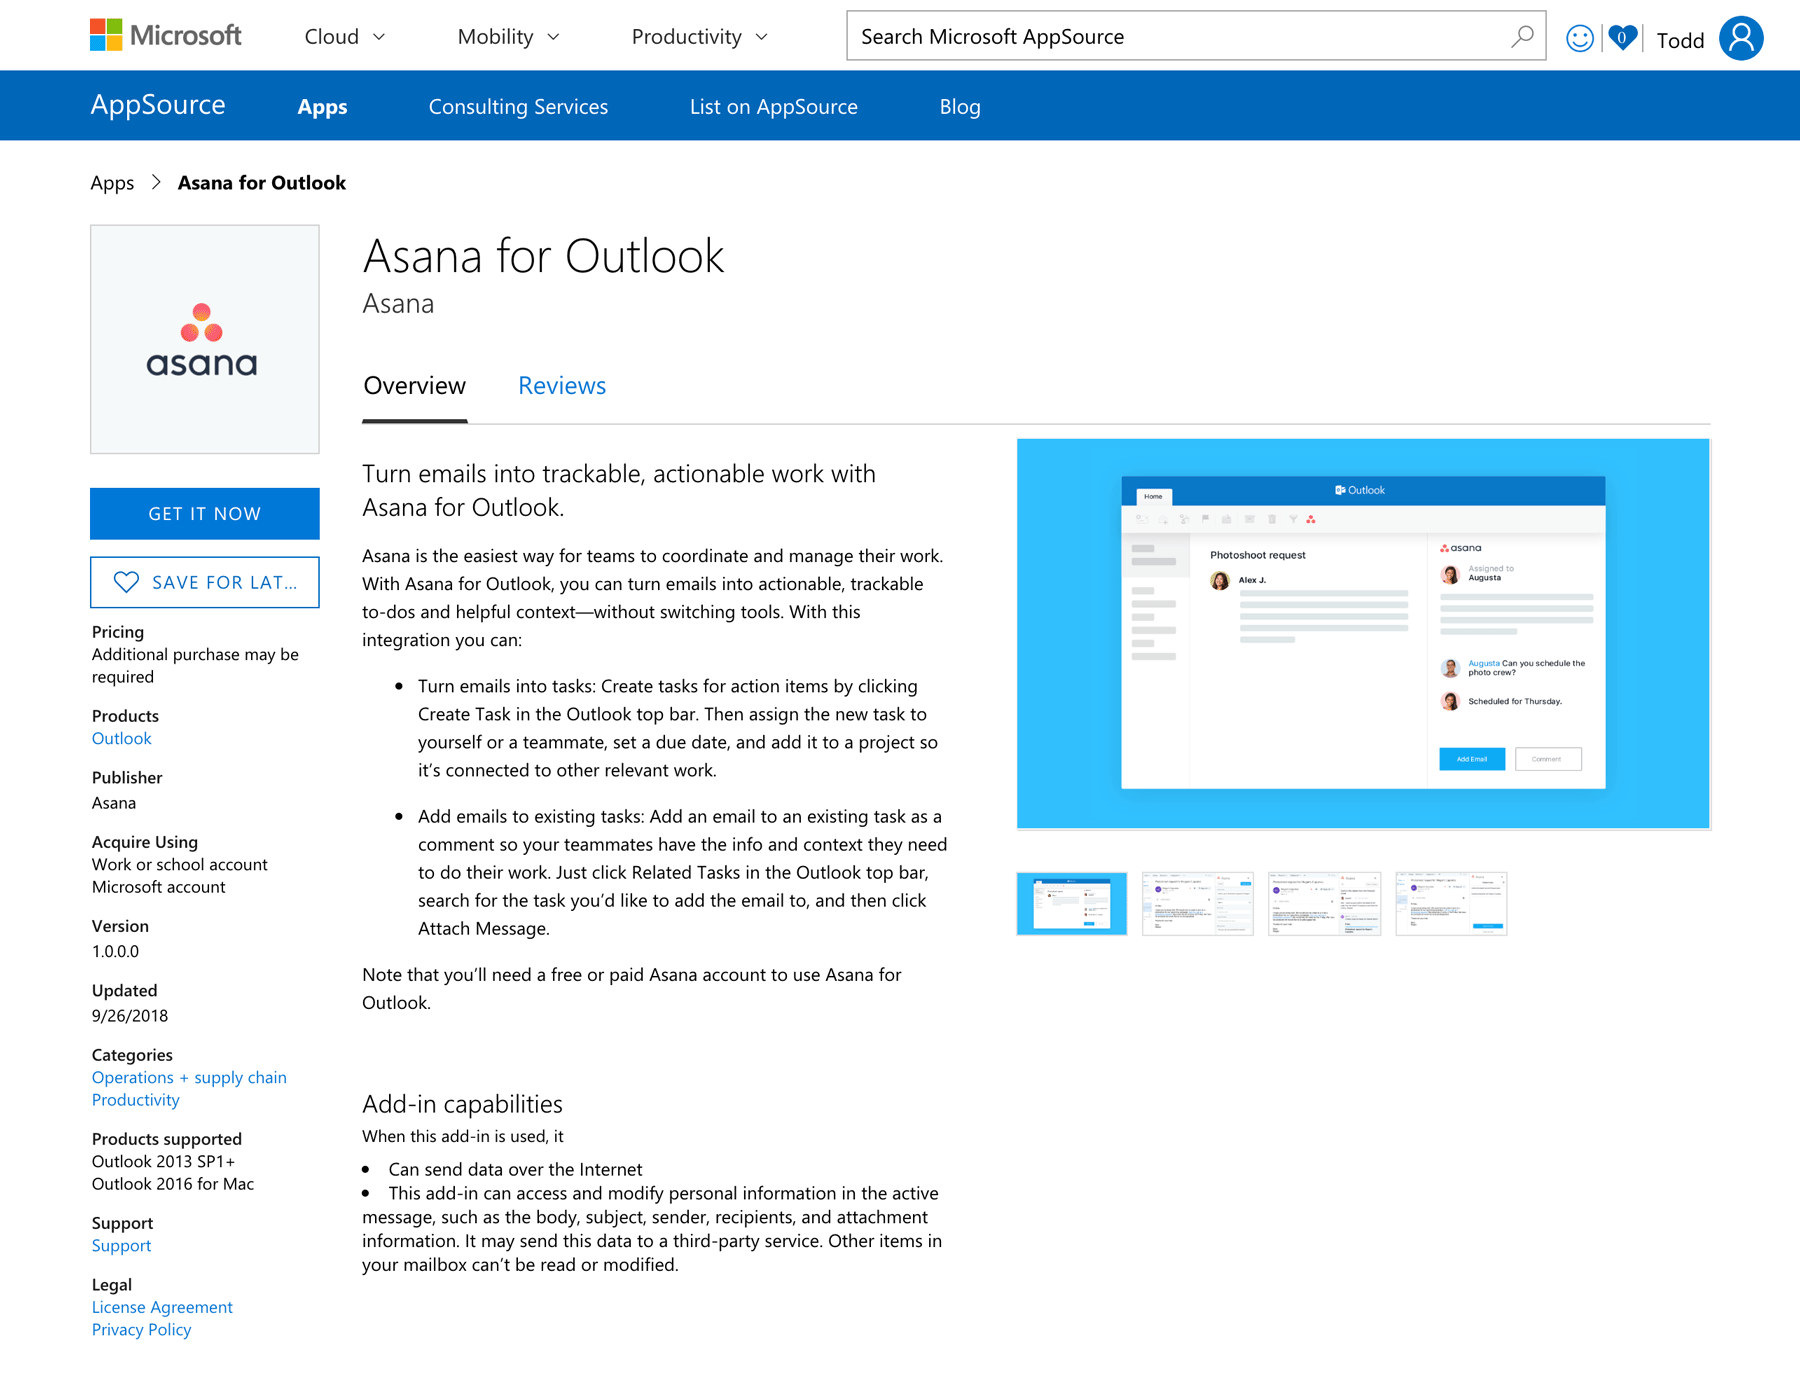The width and height of the screenshot is (1800, 1398).
Task: Select the second screenshot thumbnail
Action: [x=1198, y=903]
